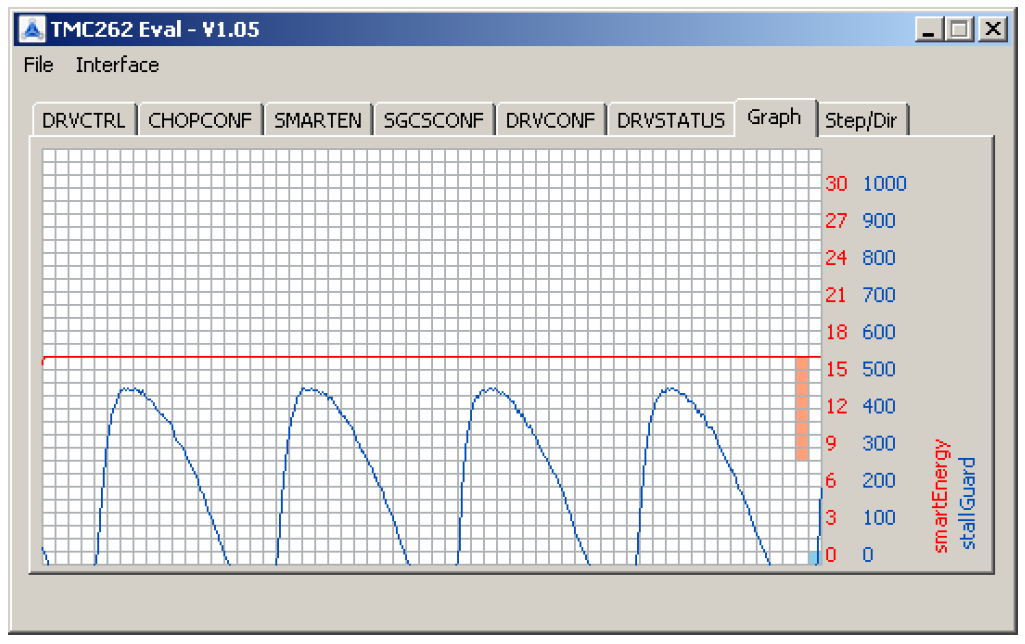1025x644 pixels.
Task: Click the red horizontal smartEnergy line
Action: 431,357
